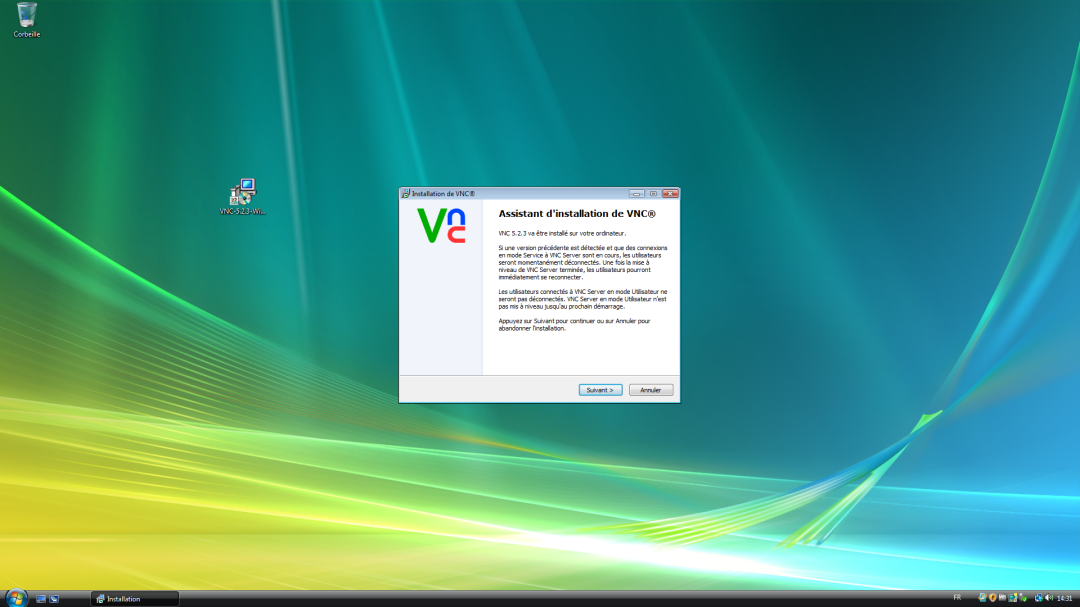The height and width of the screenshot is (607, 1080).
Task: Click the VNC tray icon in the notification area
Action: [1003, 598]
